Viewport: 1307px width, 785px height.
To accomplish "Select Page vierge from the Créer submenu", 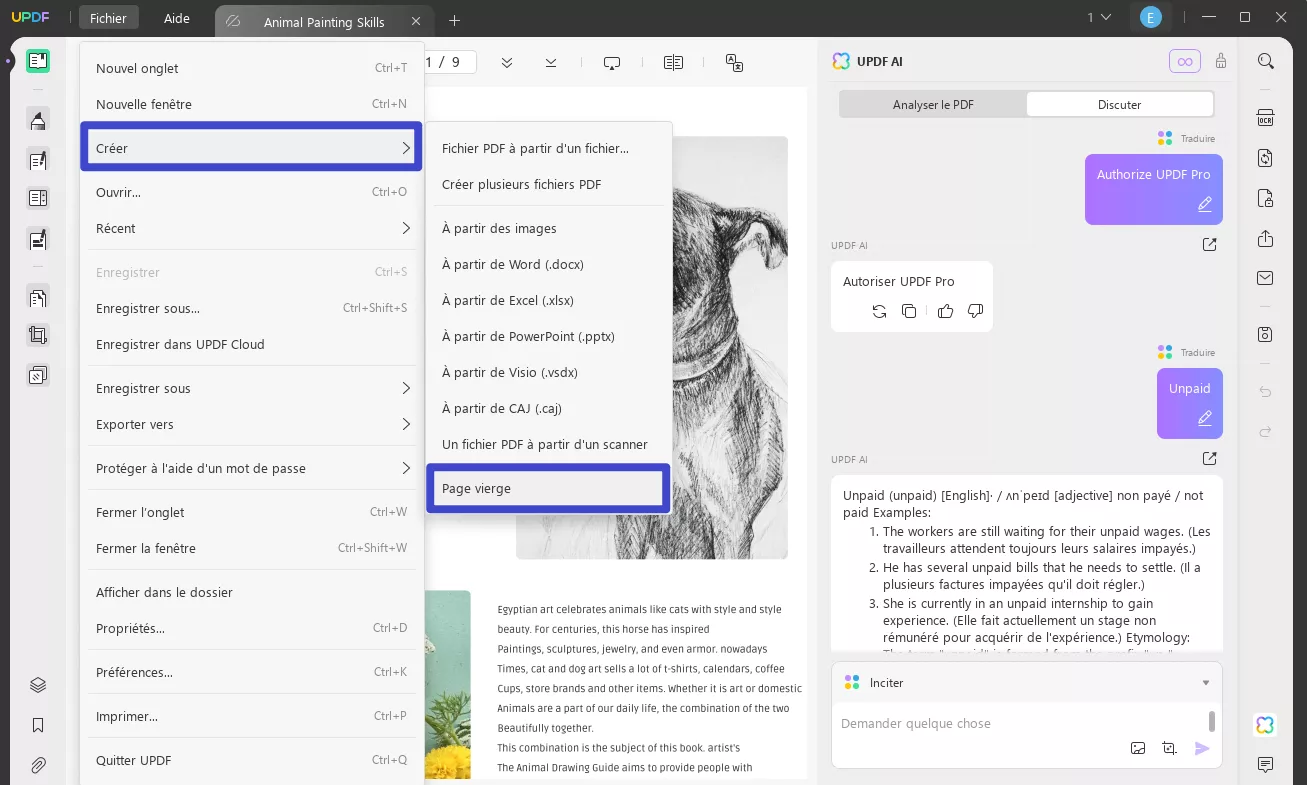I will point(548,488).
